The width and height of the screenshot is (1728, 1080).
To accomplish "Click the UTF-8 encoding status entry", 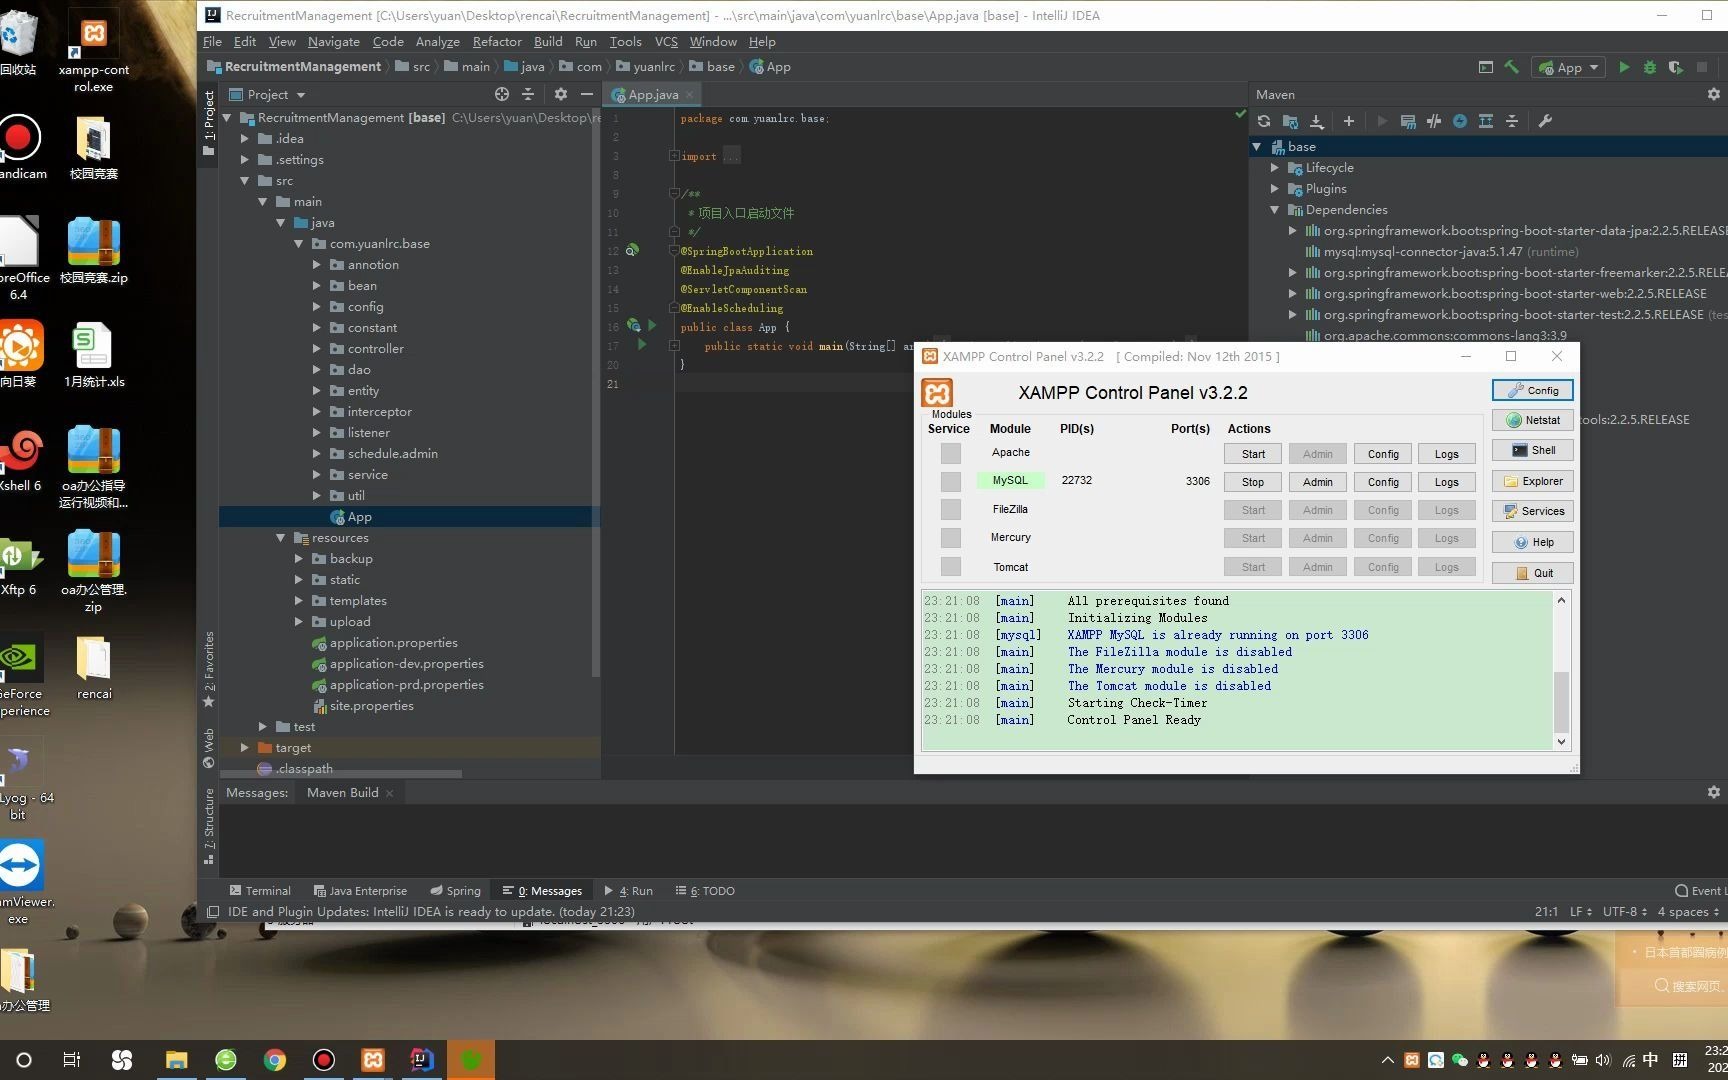I will click(1624, 911).
